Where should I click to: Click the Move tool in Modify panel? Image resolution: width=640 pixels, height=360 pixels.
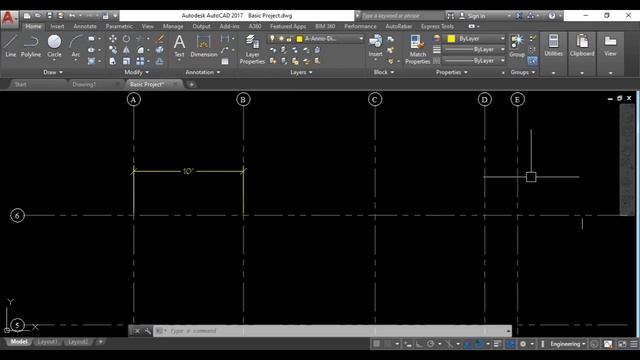[113, 39]
